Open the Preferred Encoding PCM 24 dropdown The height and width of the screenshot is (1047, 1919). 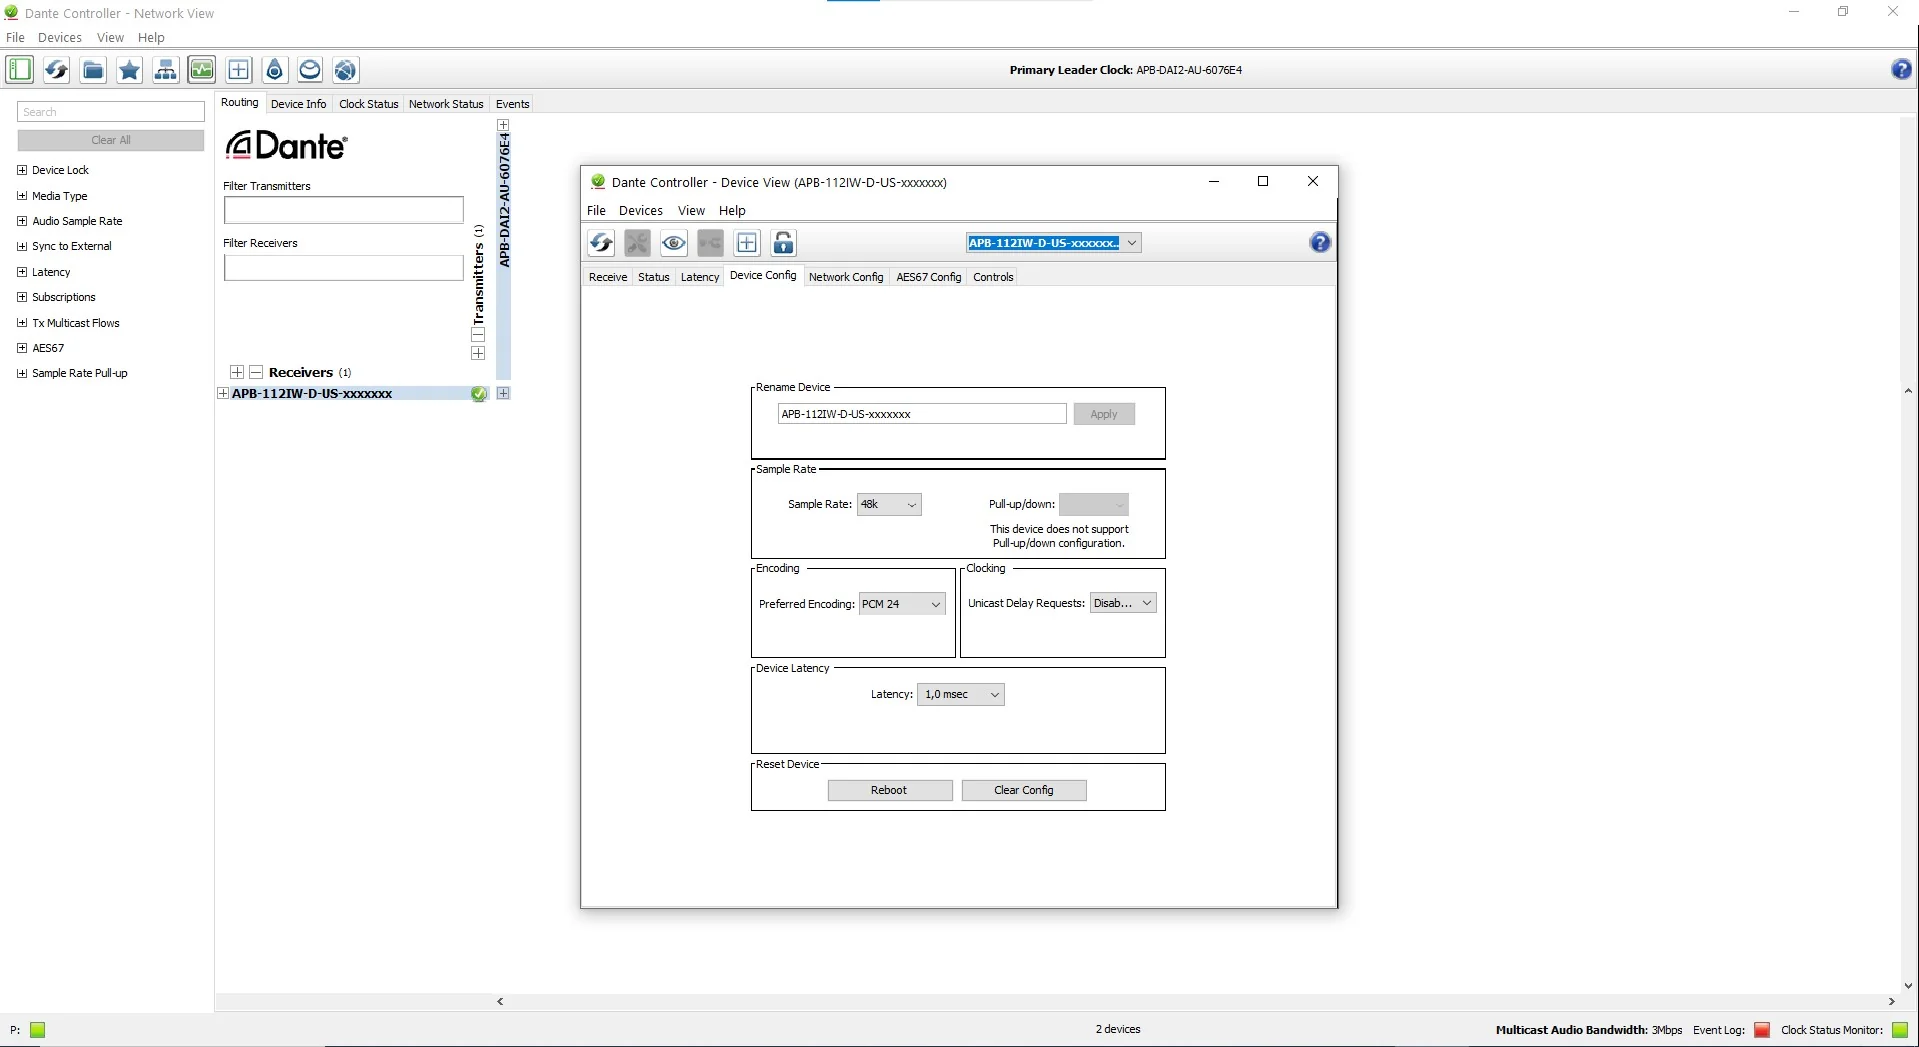click(x=902, y=604)
